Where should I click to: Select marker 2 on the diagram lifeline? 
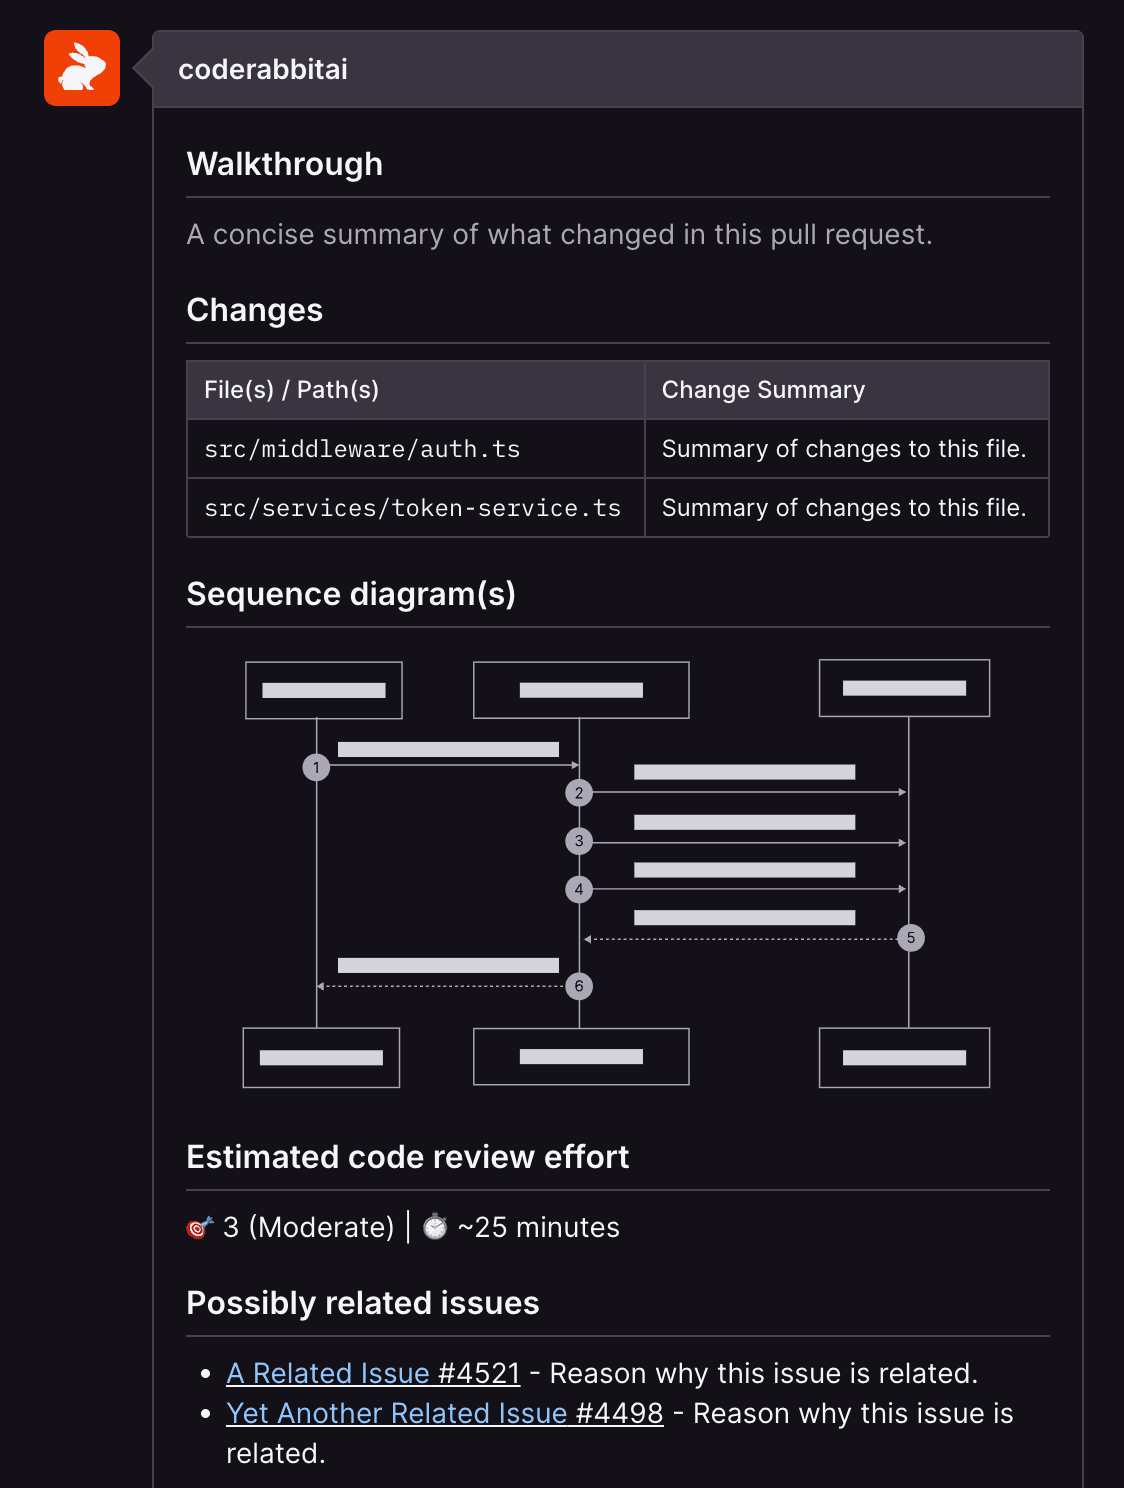[x=579, y=793]
